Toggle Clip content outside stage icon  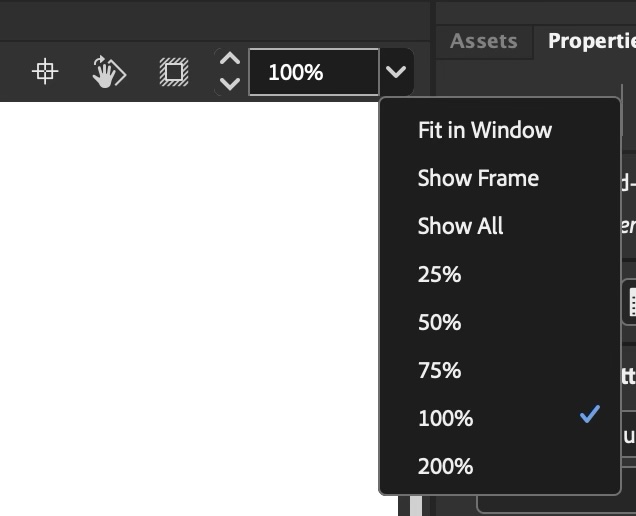174,72
